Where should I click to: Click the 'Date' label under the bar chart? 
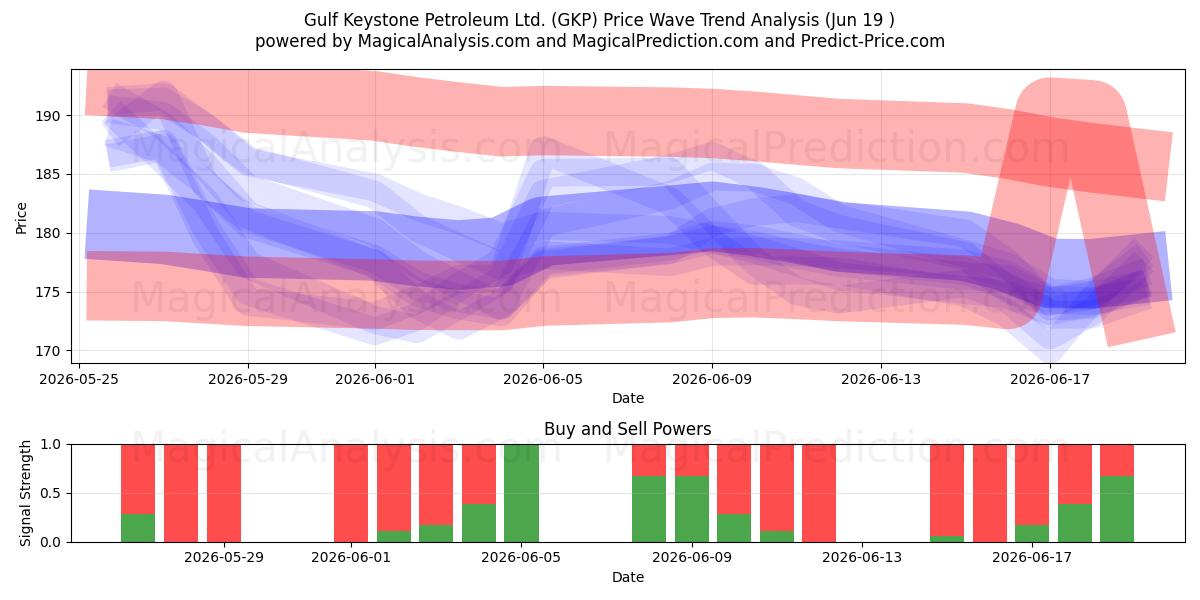[x=628, y=577]
